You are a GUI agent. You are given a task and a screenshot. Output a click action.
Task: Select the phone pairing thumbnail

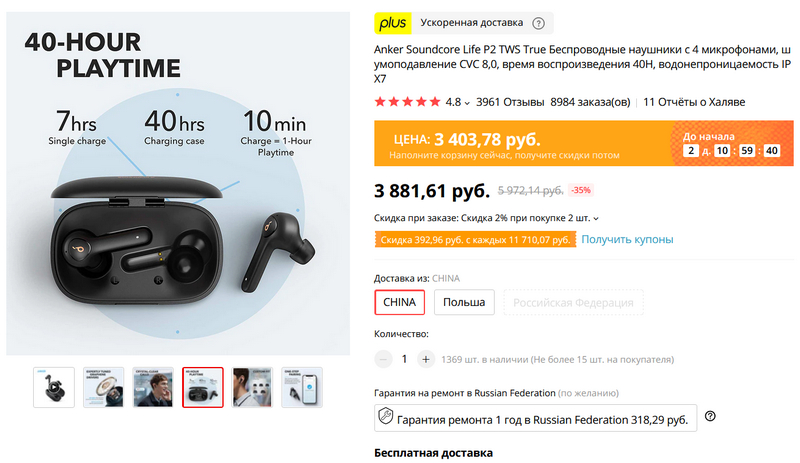click(x=302, y=388)
